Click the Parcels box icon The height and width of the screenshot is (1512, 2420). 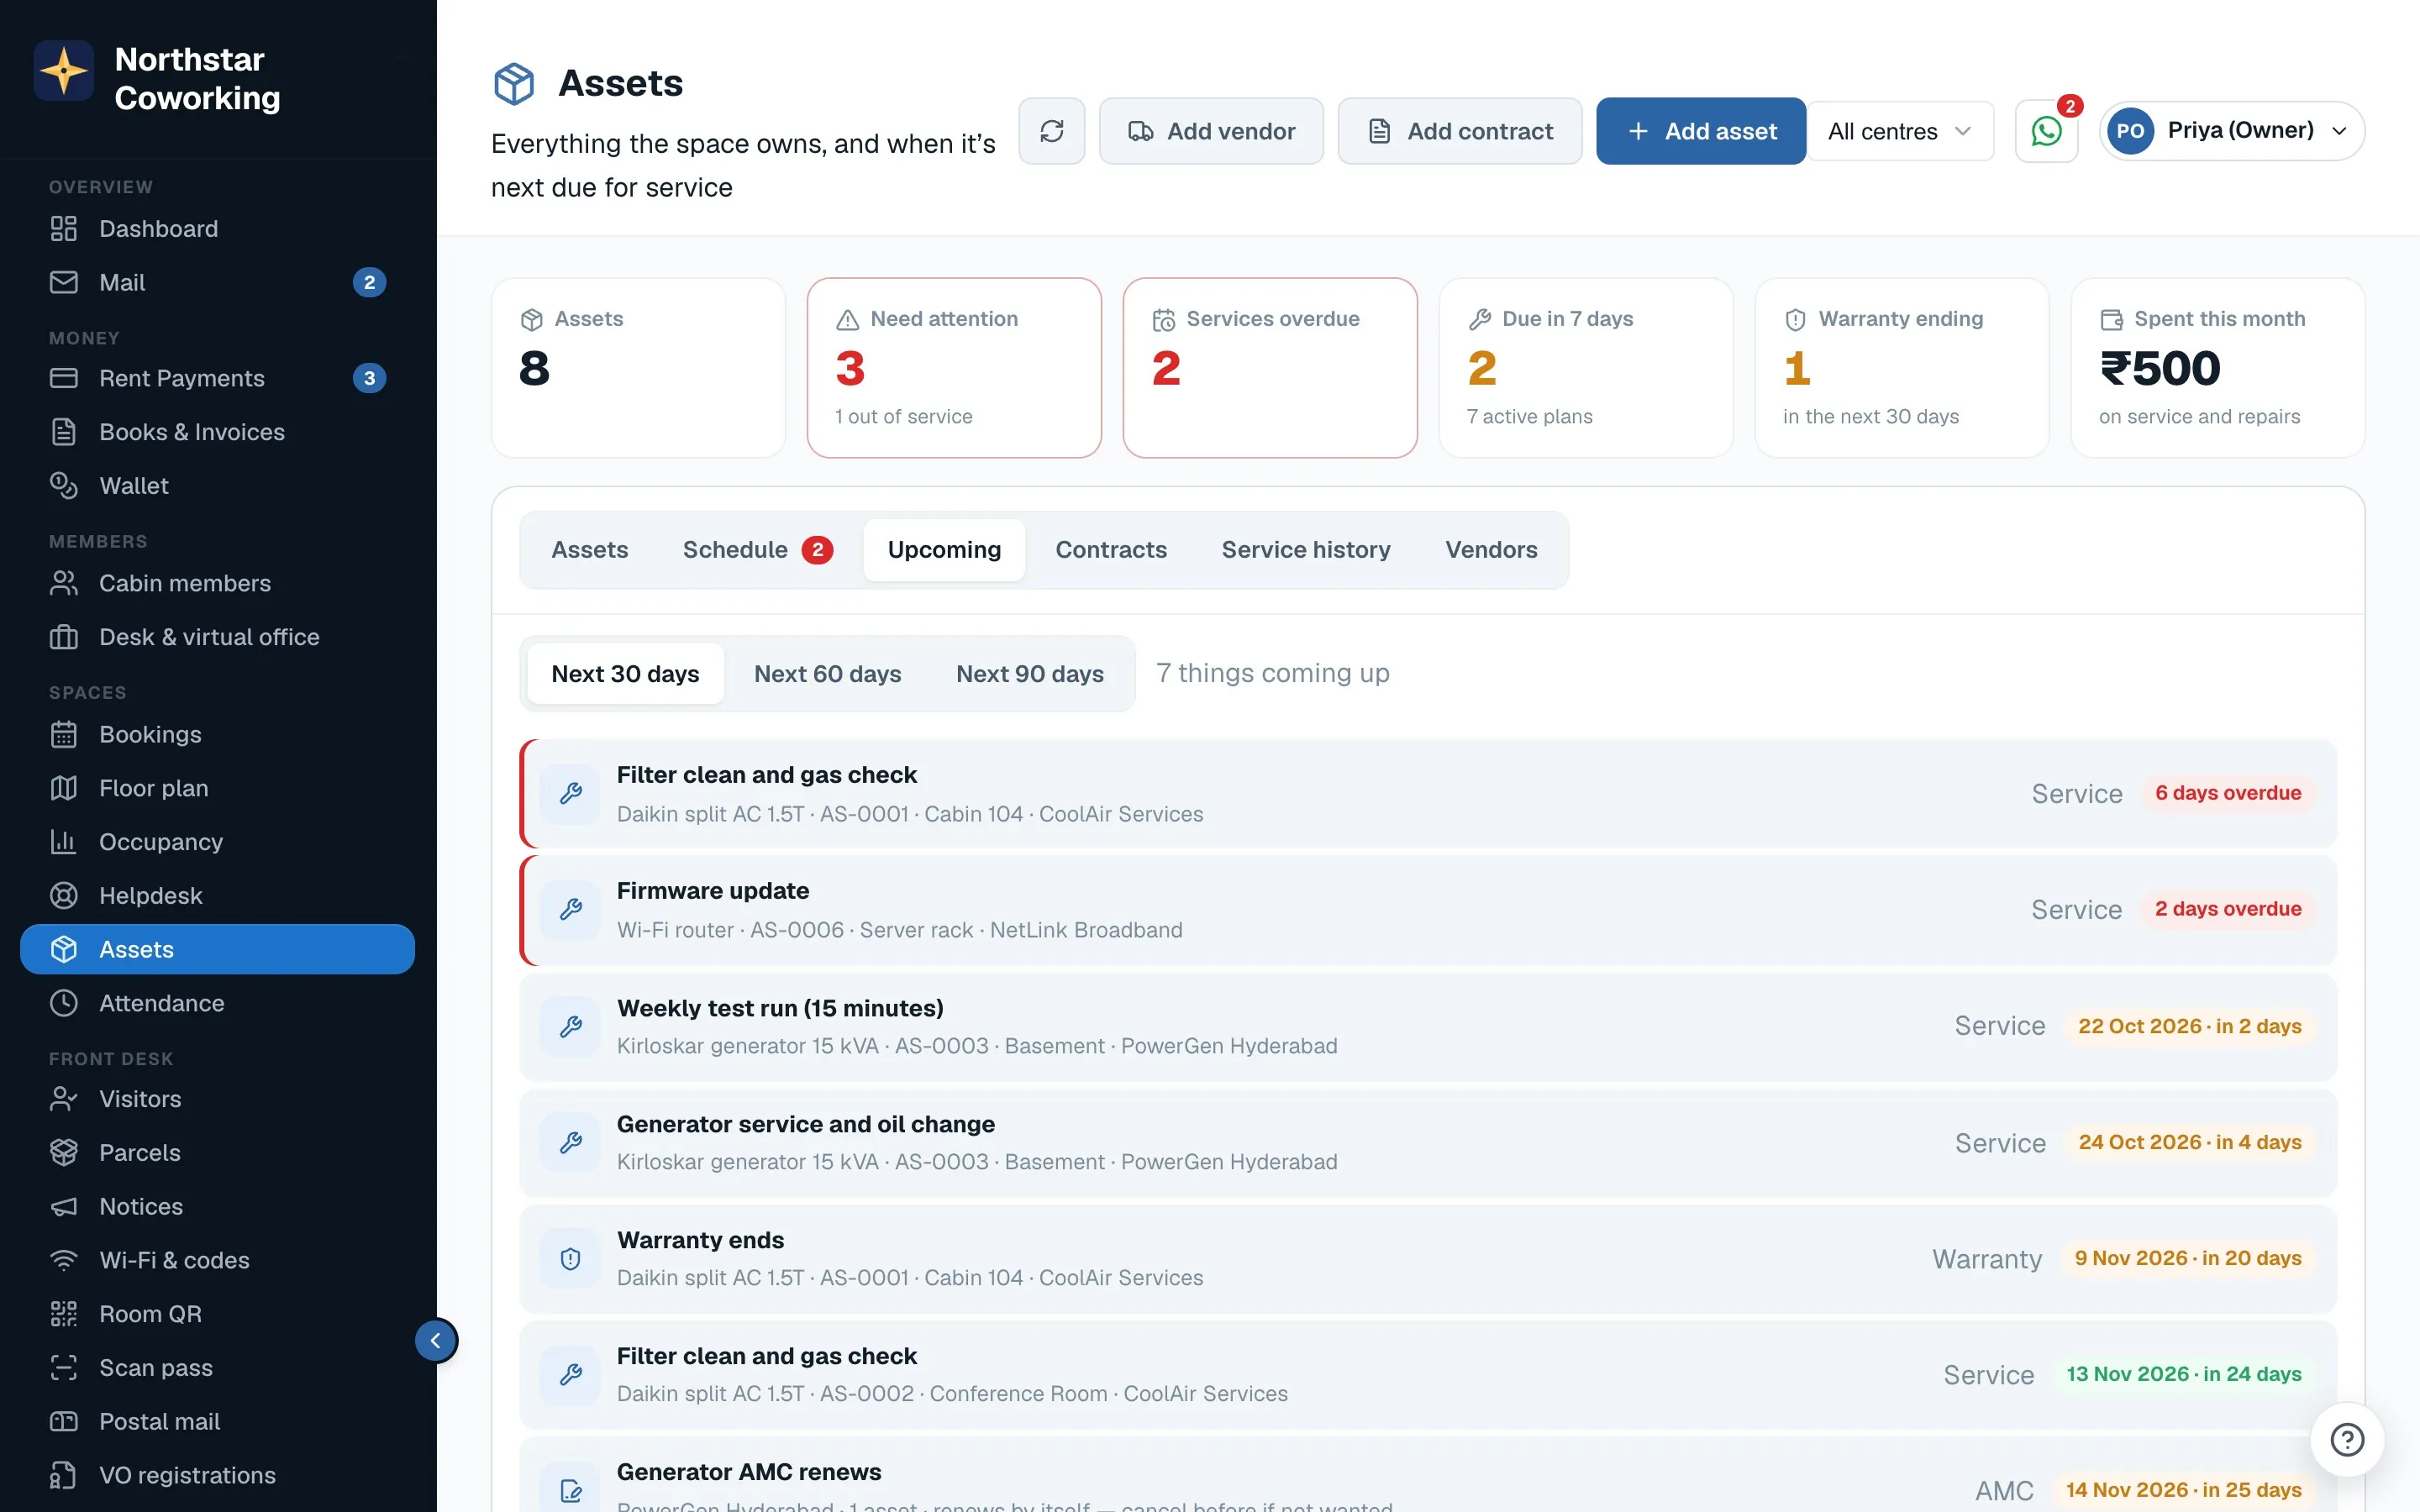pos(64,1152)
